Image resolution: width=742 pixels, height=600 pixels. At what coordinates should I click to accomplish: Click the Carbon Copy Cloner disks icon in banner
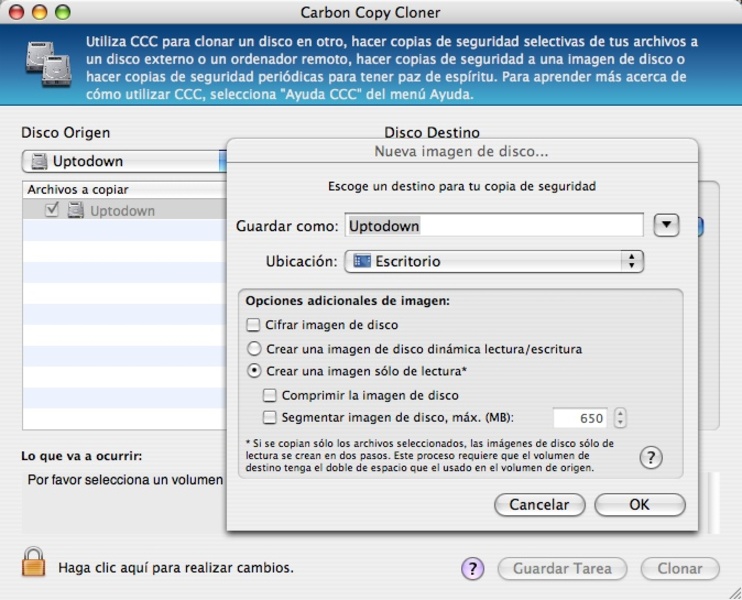[x=48, y=64]
